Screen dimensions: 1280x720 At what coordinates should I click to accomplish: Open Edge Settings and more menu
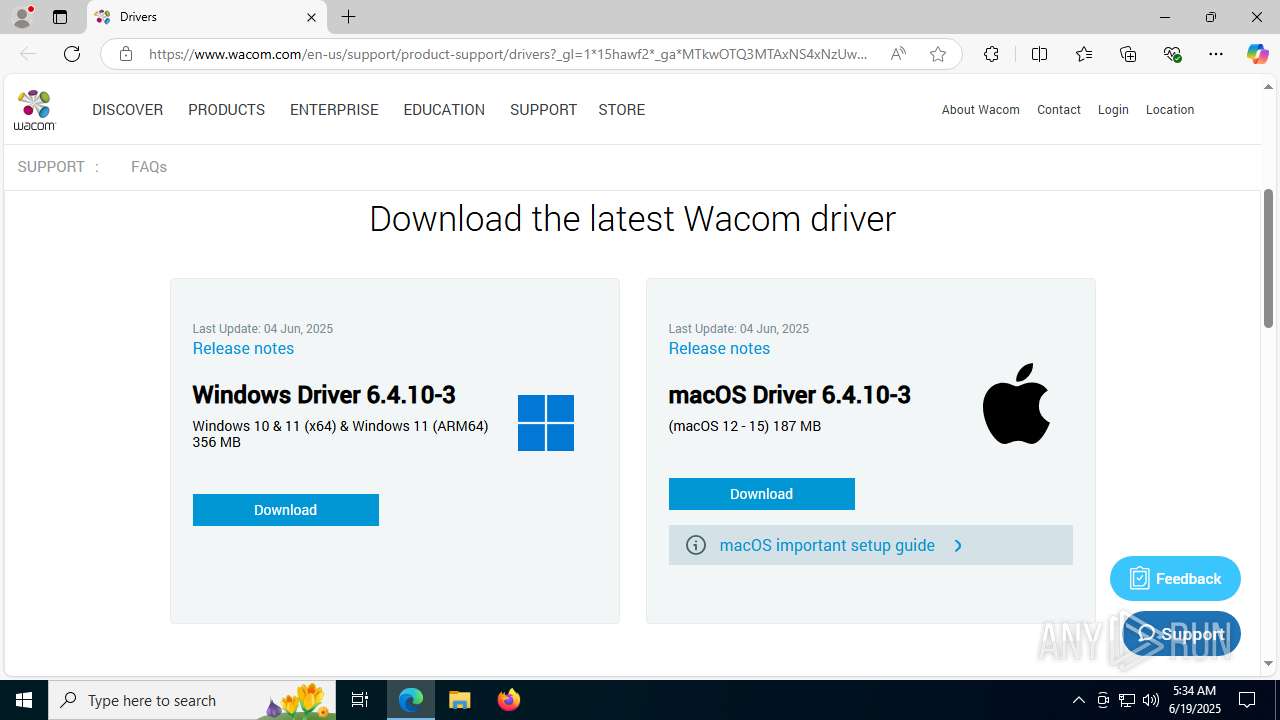coord(1216,54)
